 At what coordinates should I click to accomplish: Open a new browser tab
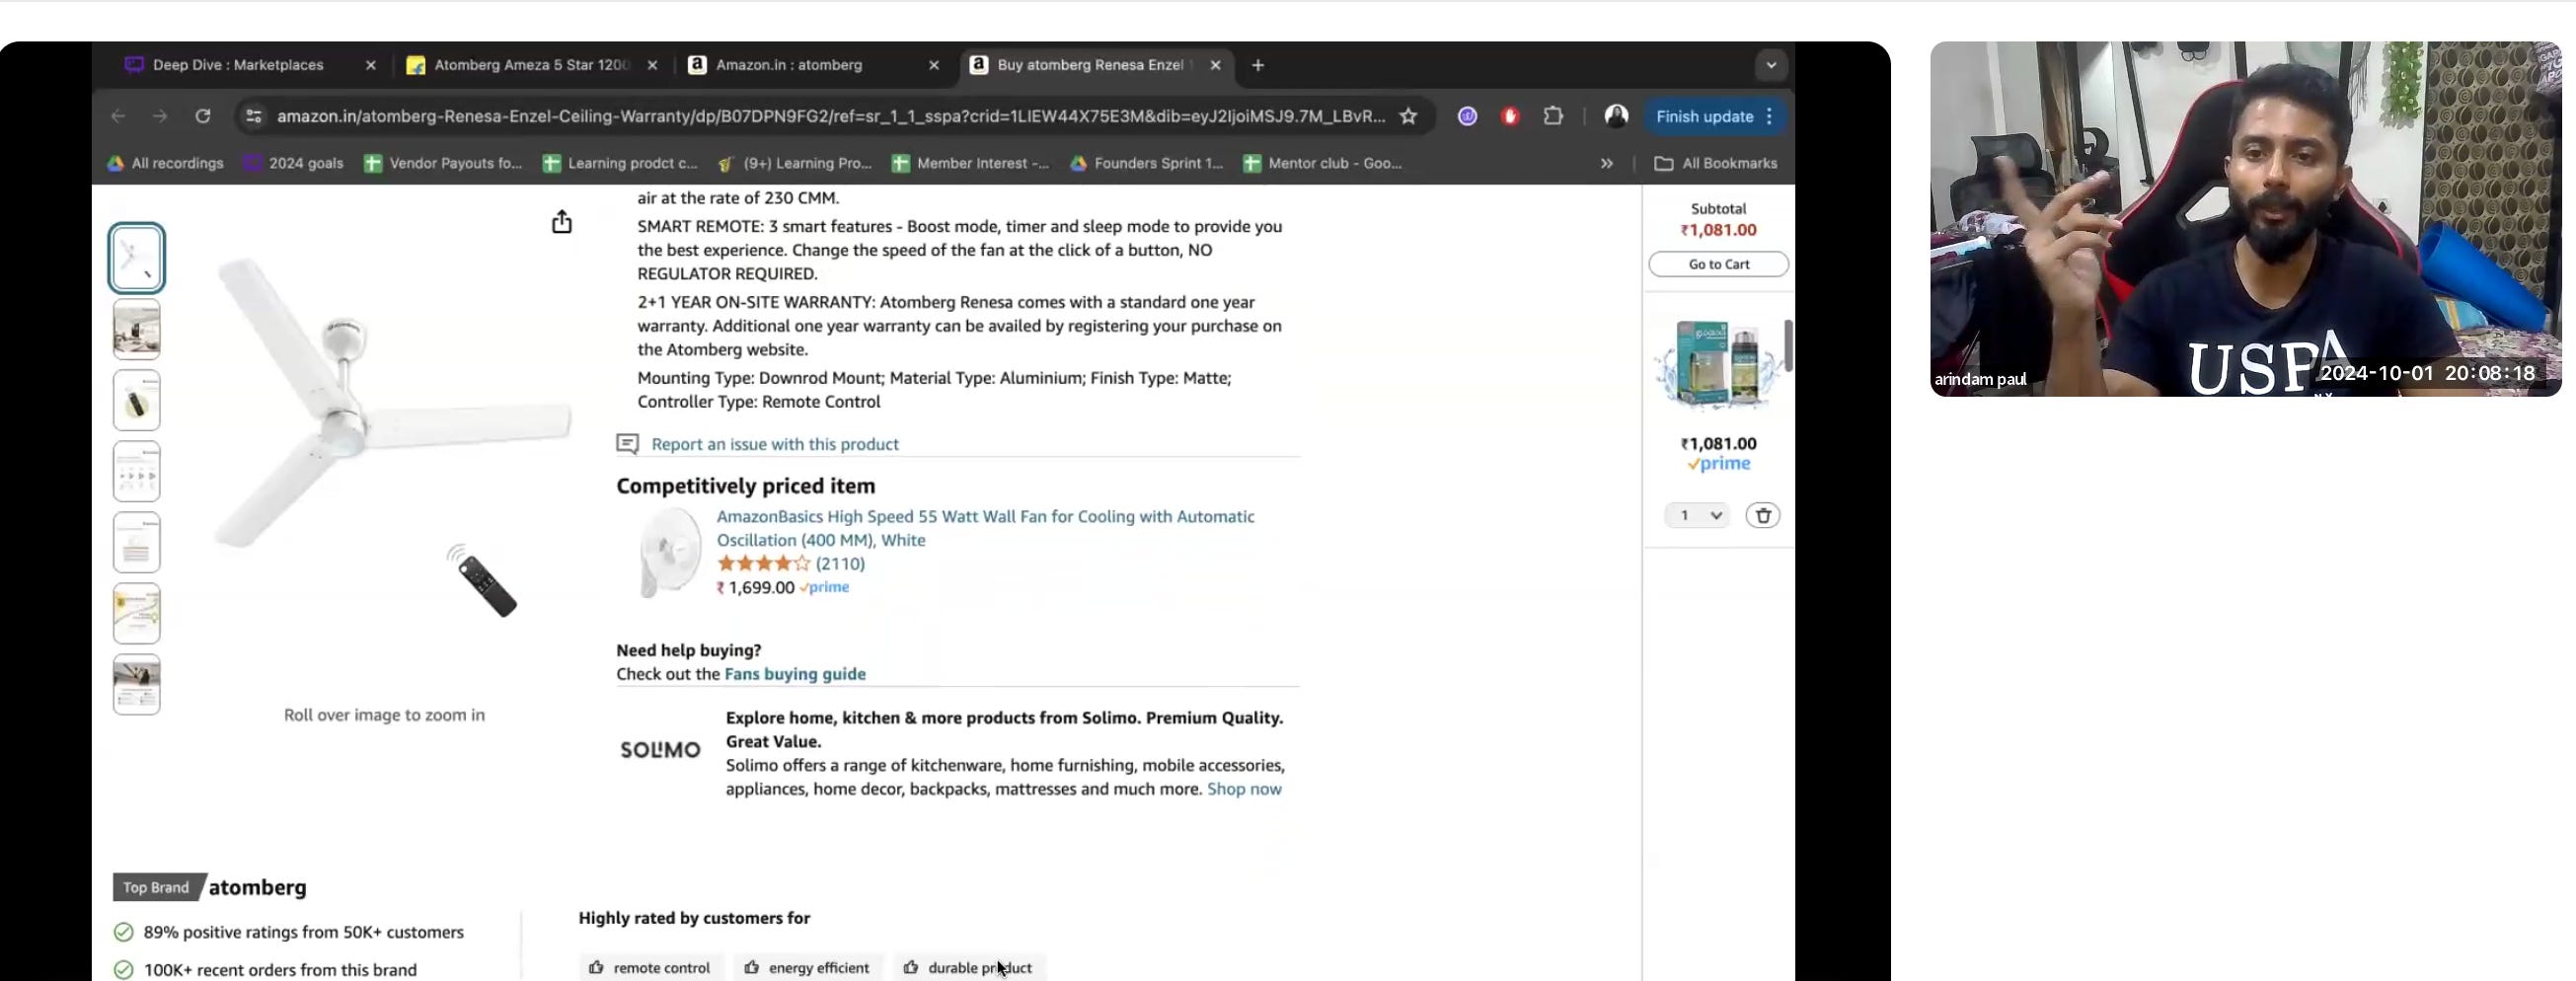click(x=1258, y=65)
